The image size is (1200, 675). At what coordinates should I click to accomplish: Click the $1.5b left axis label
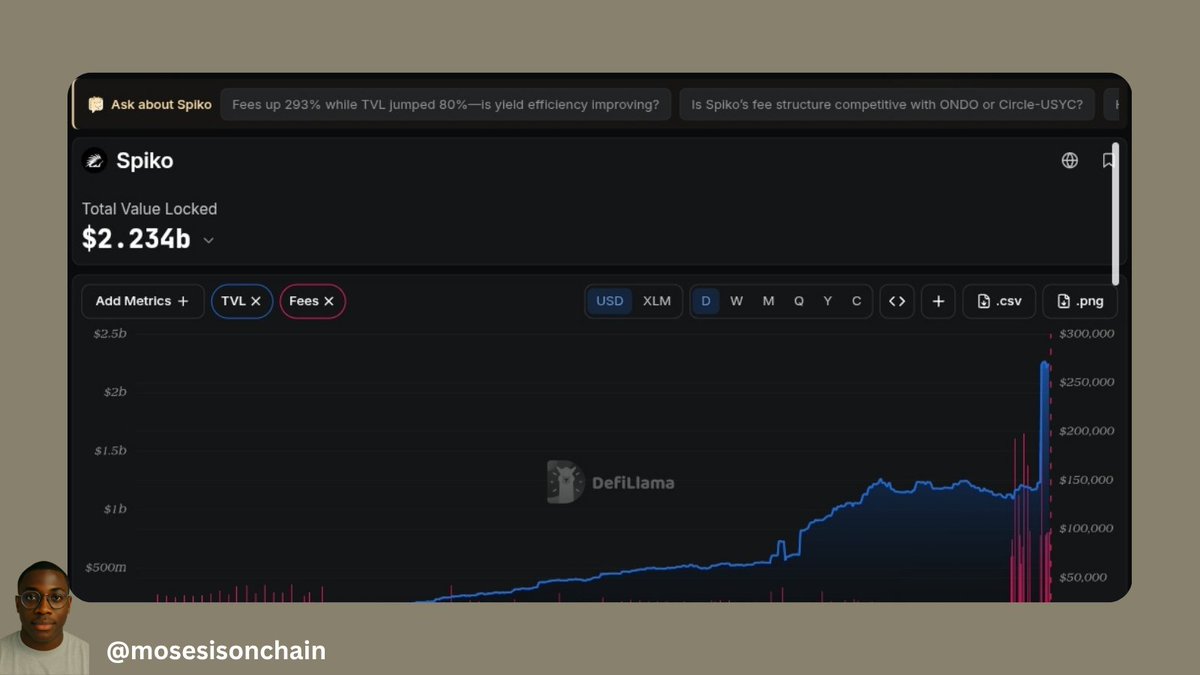point(110,450)
